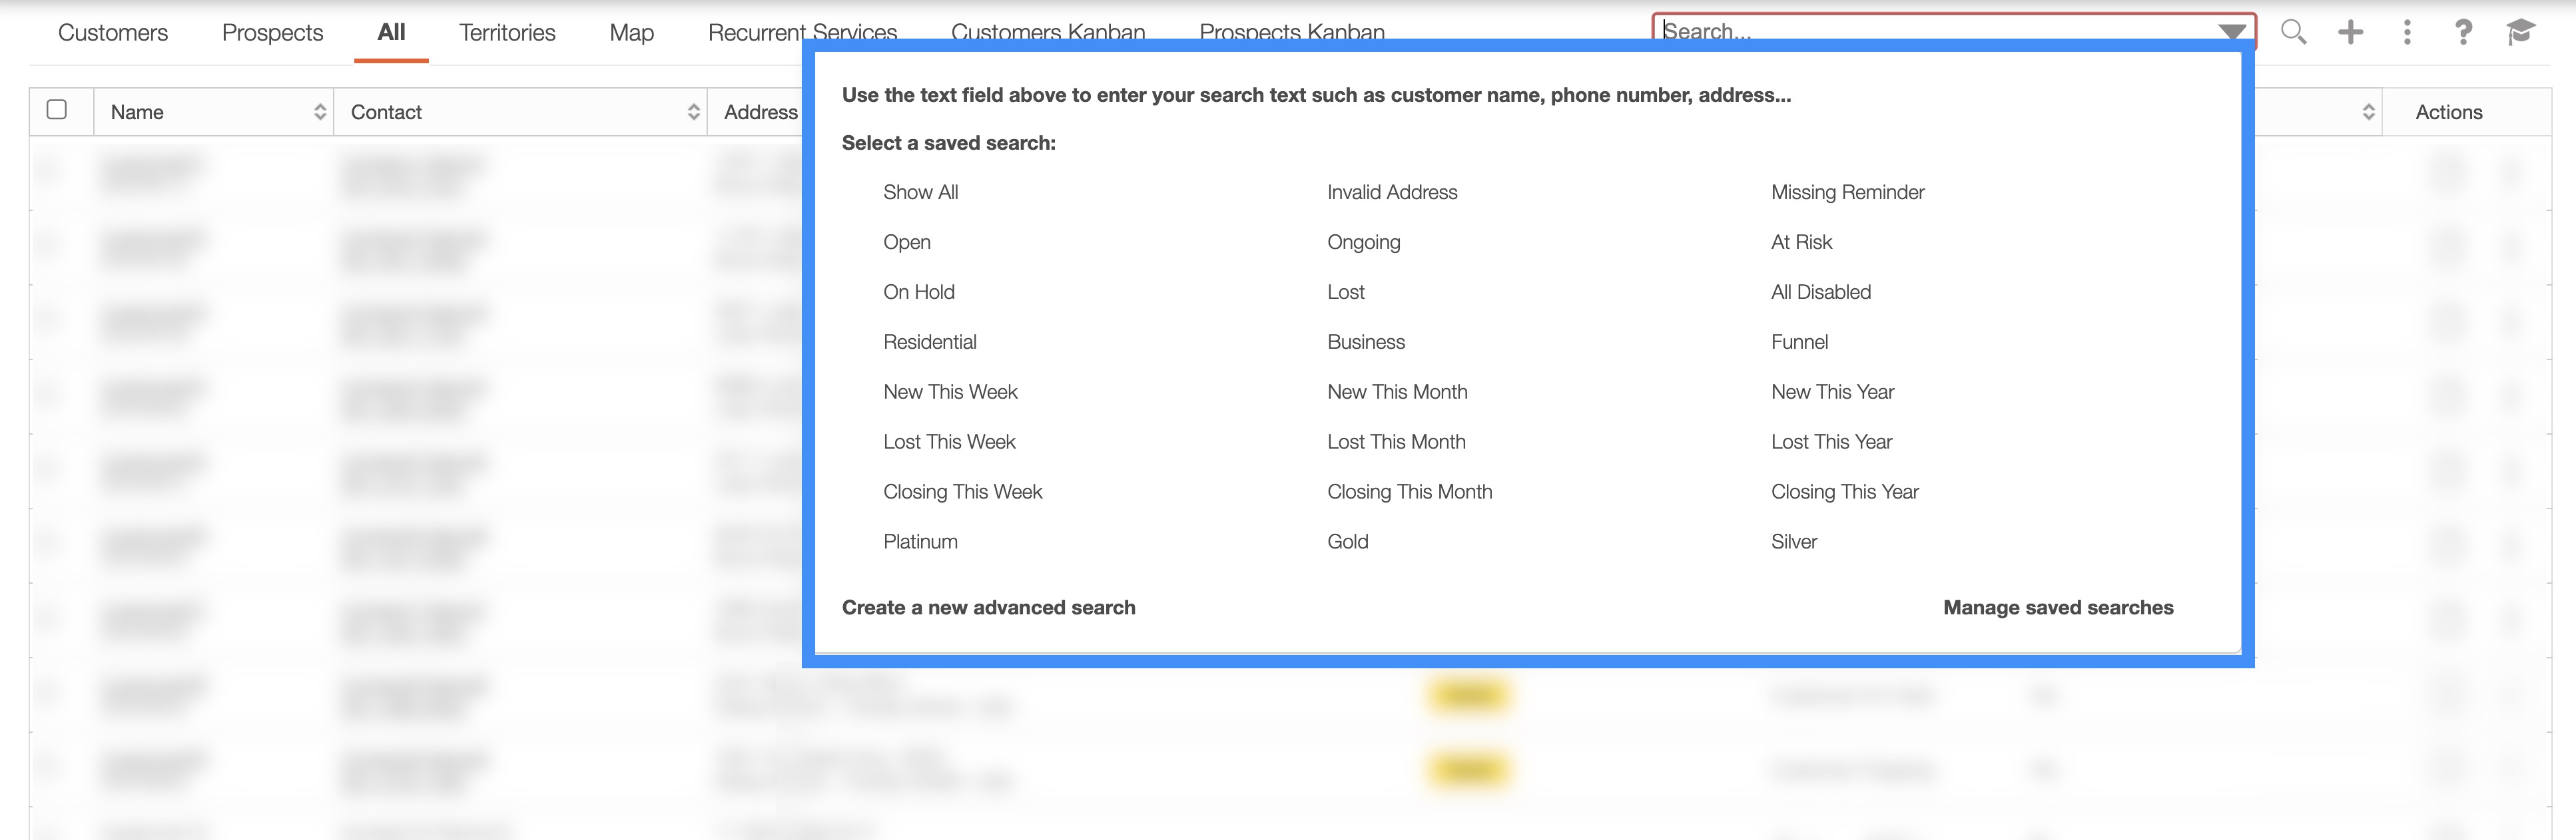Choose the Platinum saved search
This screenshot has width=2576, height=840.
coord(920,541)
